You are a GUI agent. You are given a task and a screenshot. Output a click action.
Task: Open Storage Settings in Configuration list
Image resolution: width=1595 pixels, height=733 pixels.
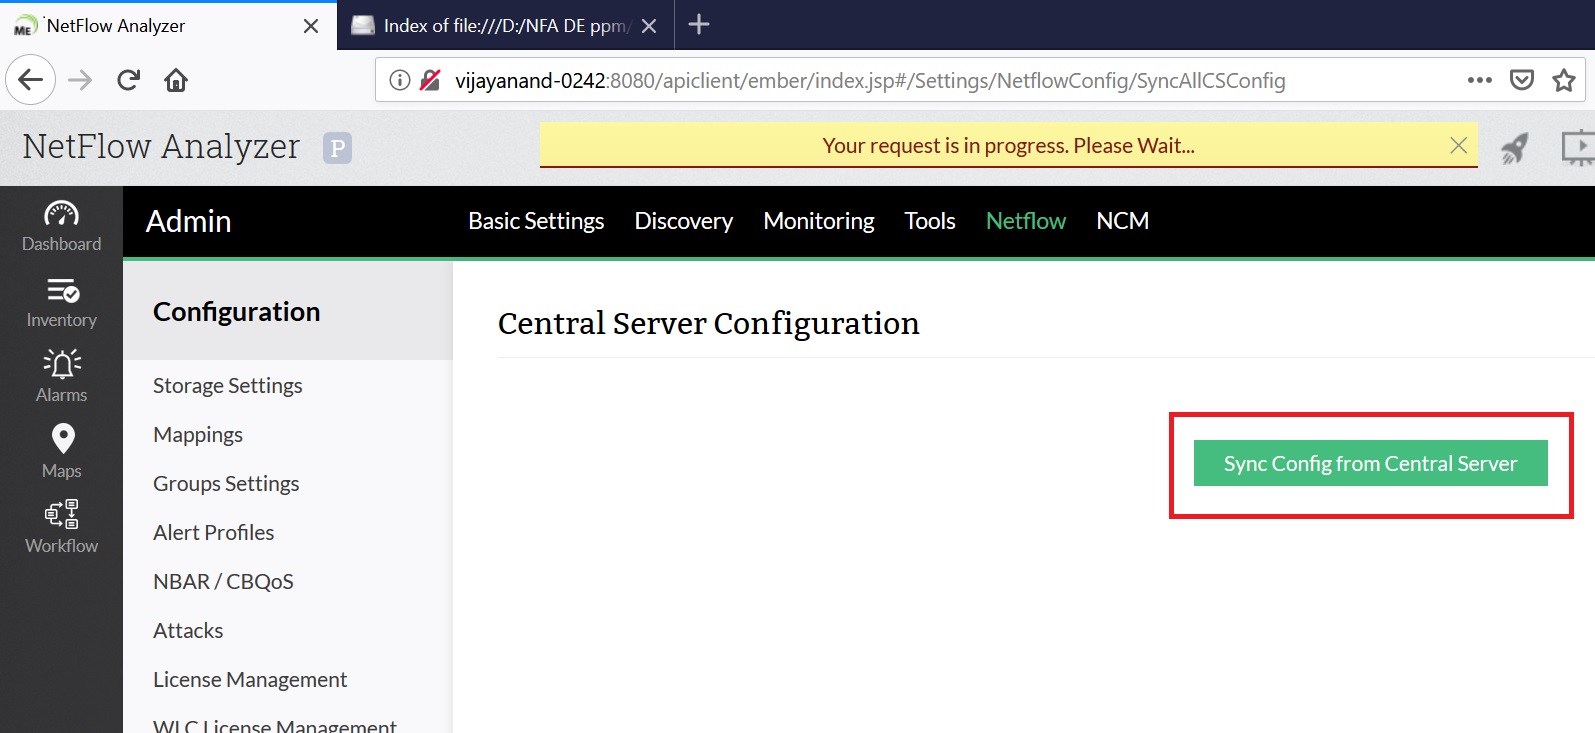pyautogui.click(x=228, y=386)
